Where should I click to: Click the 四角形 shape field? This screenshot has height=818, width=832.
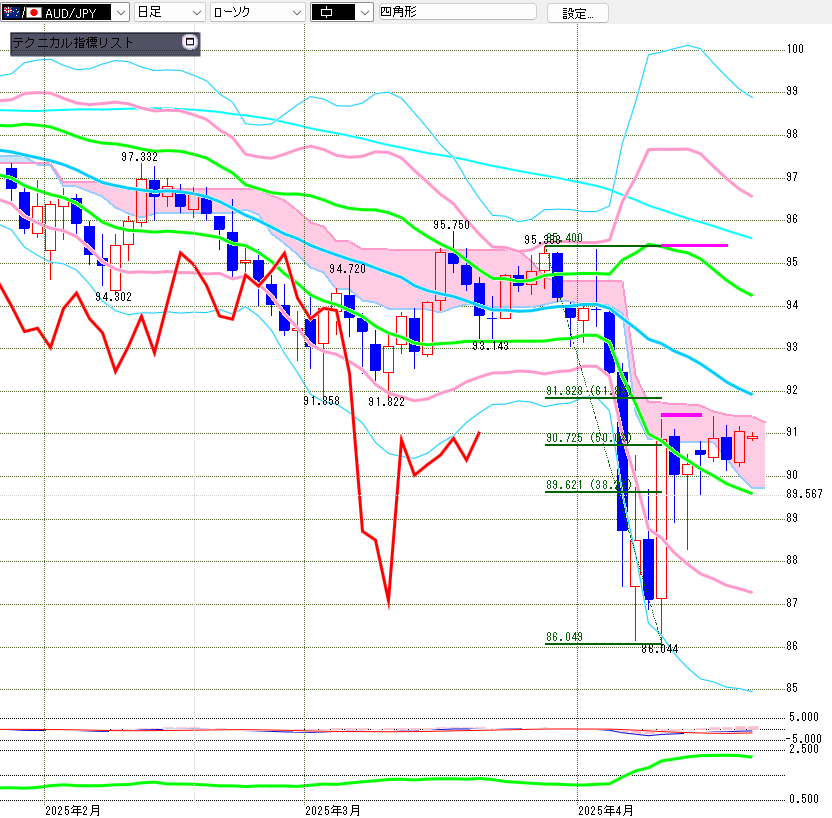click(457, 12)
